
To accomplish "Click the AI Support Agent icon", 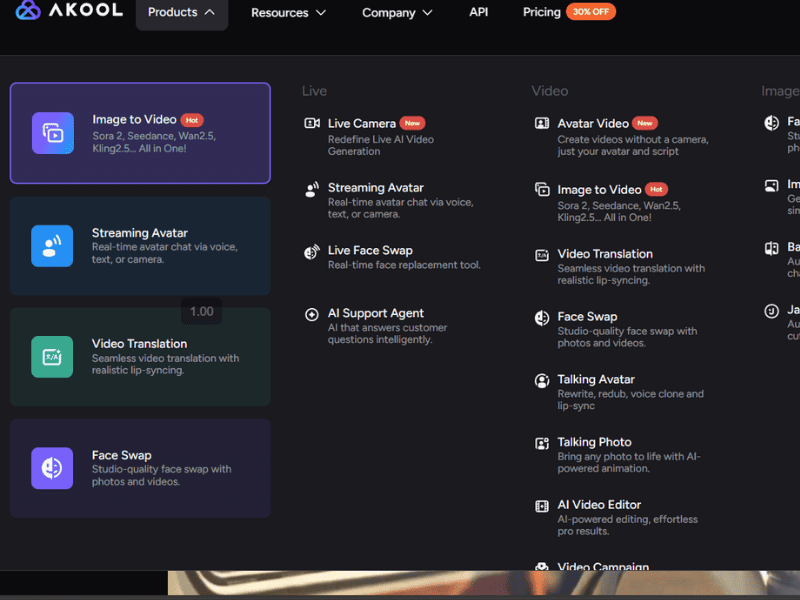I will click(312, 314).
